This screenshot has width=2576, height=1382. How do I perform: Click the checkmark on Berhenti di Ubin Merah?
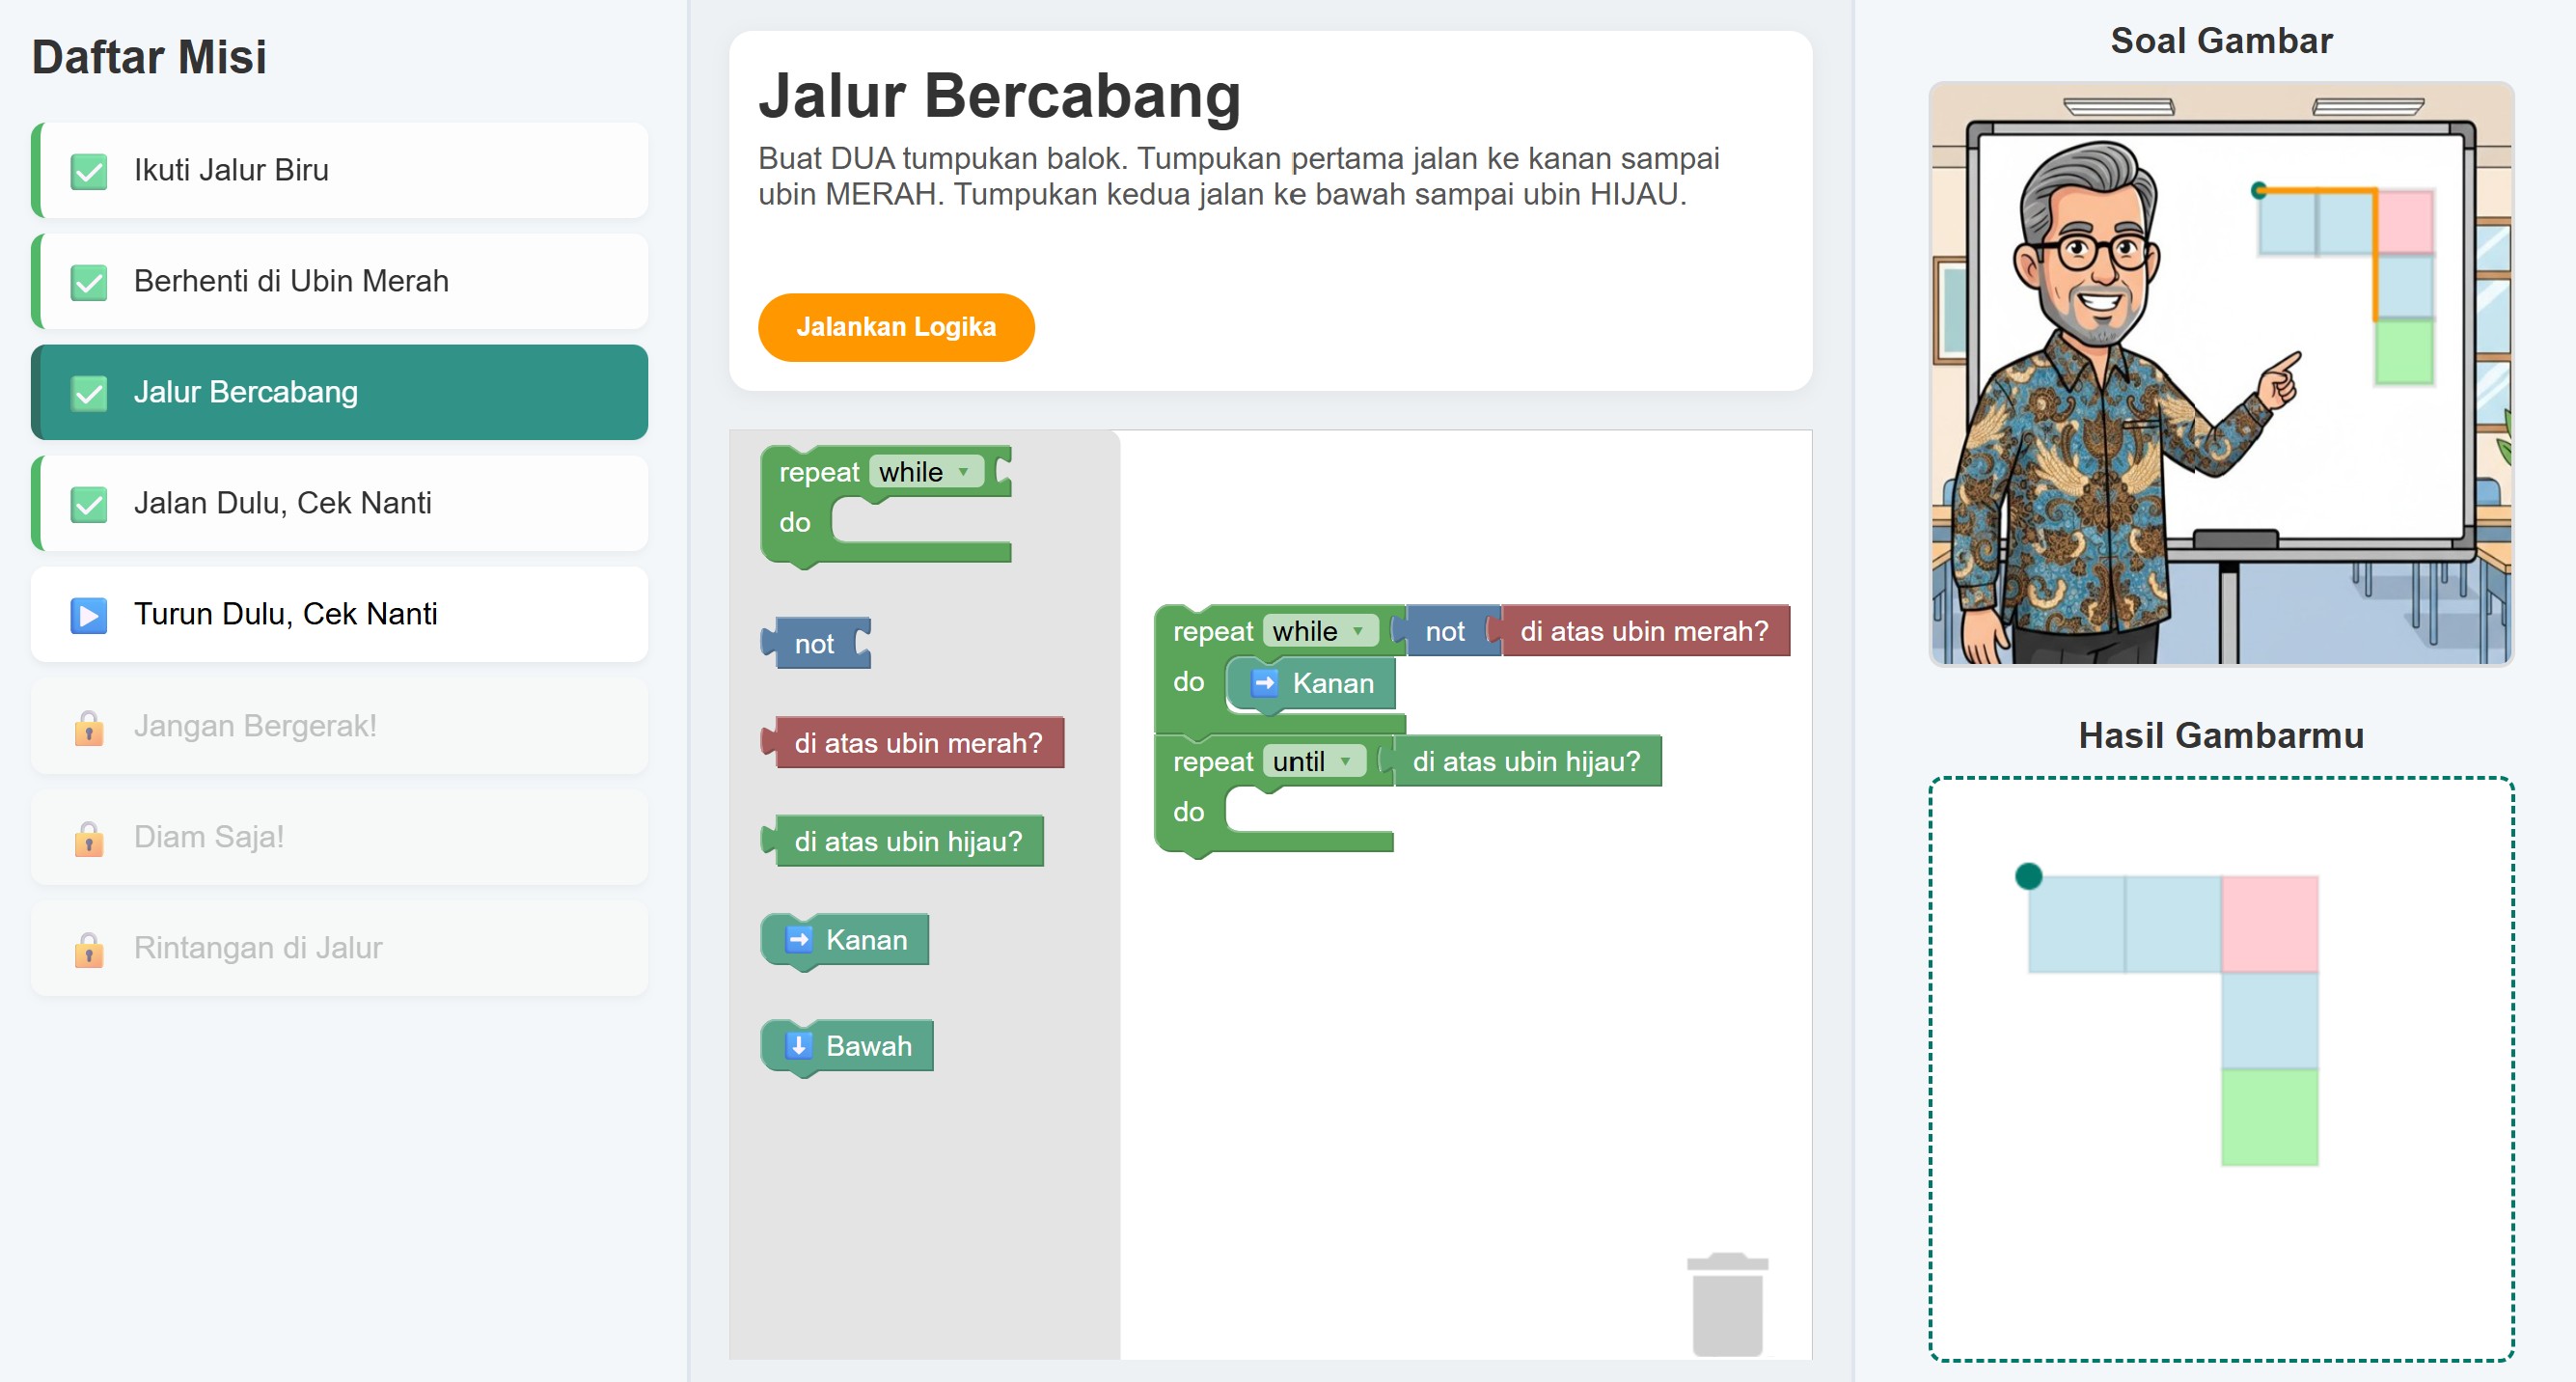[x=89, y=281]
